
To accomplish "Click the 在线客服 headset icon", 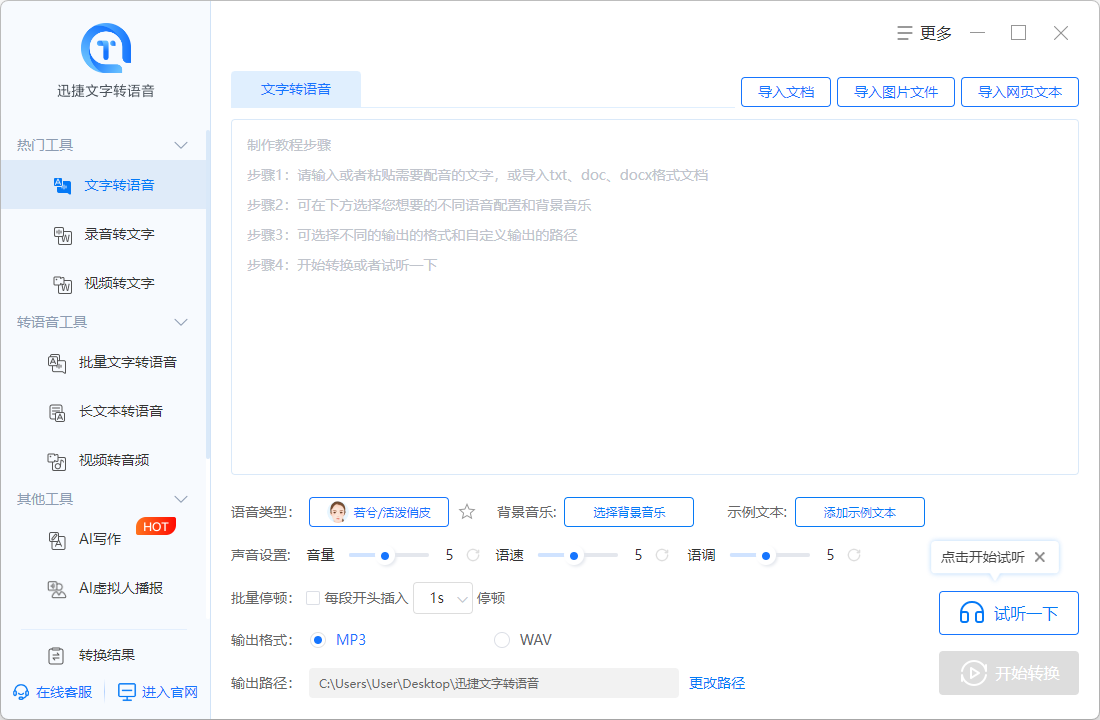I will [x=21, y=692].
